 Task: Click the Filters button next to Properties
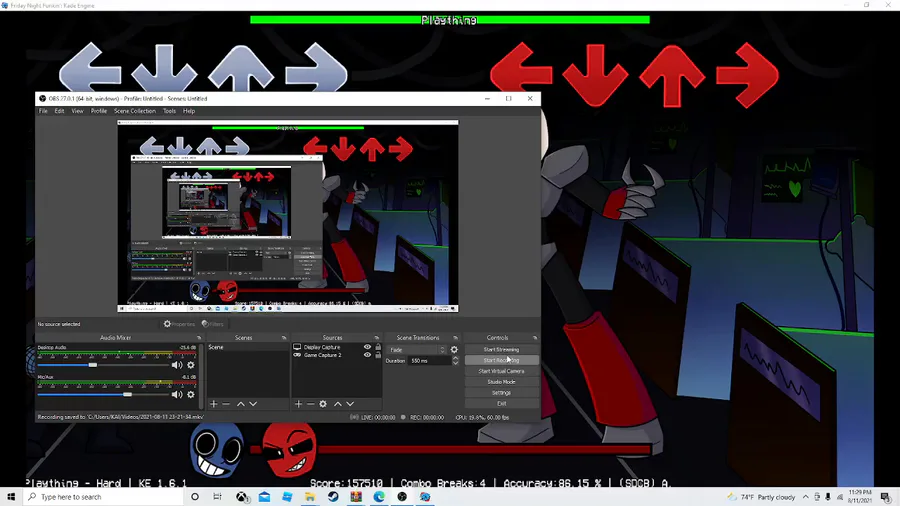tap(213, 324)
